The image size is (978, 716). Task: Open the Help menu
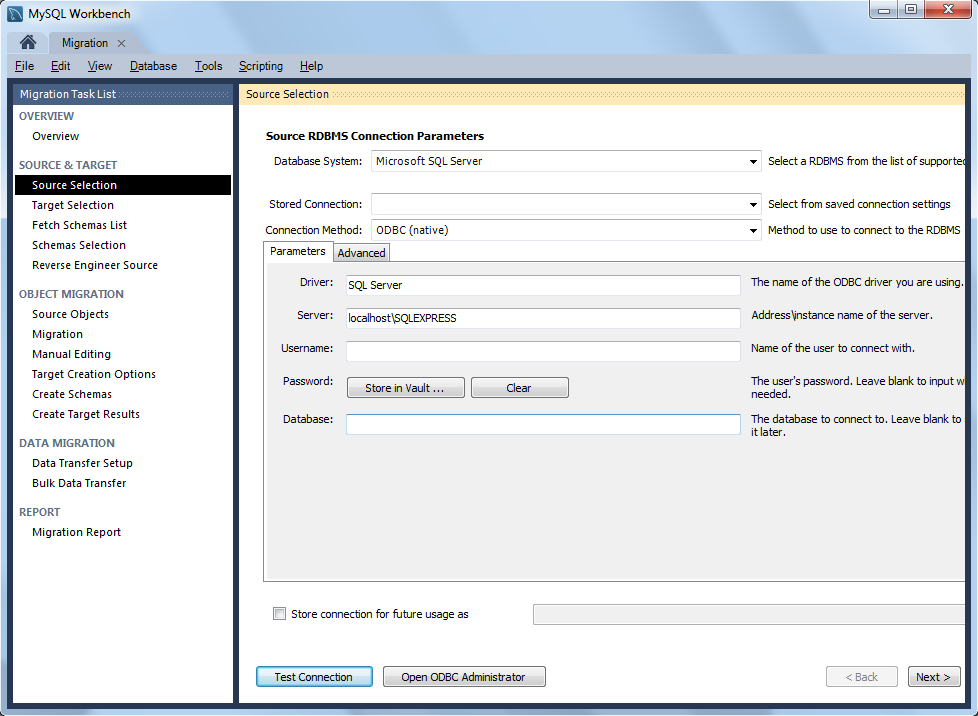311,66
